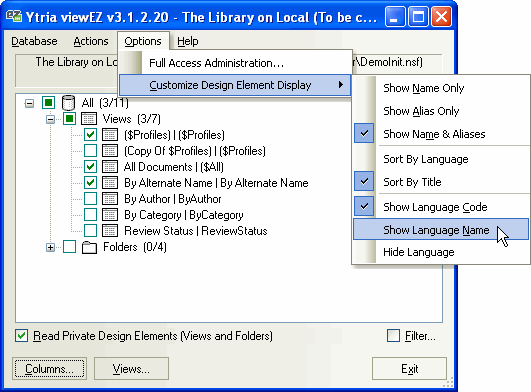This screenshot has width=531, height=392.
Task: Click the Views category table icon
Action: (89, 119)
